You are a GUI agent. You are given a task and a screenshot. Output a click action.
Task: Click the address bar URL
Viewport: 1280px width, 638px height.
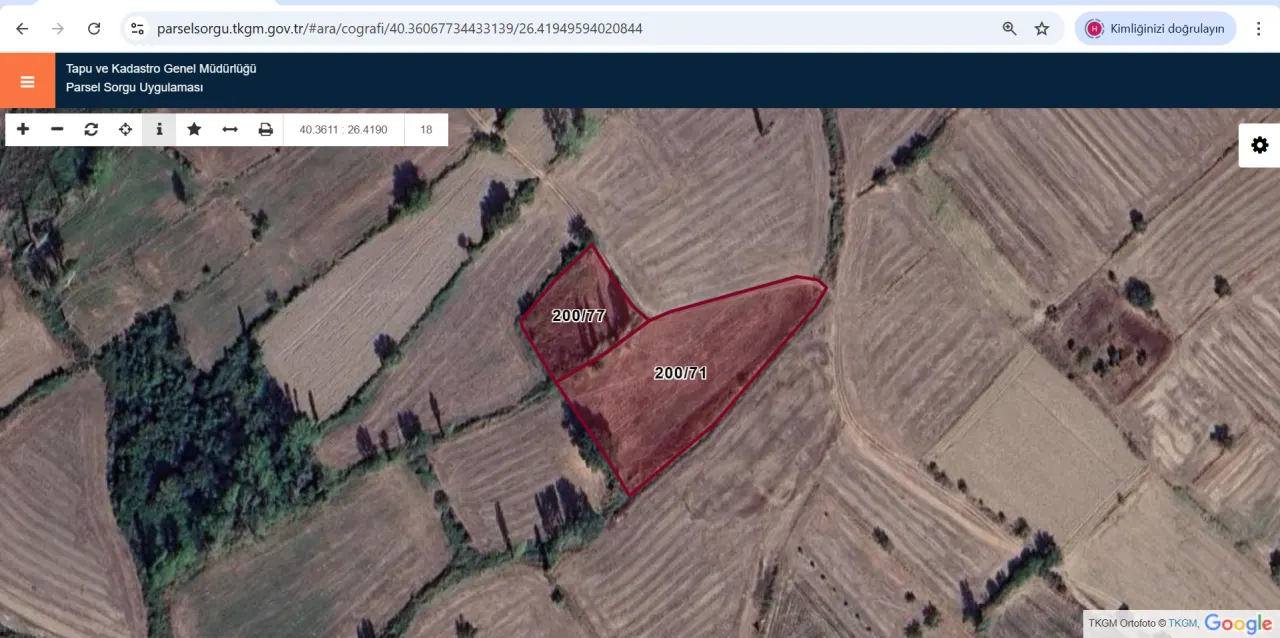pyautogui.click(x=400, y=28)
